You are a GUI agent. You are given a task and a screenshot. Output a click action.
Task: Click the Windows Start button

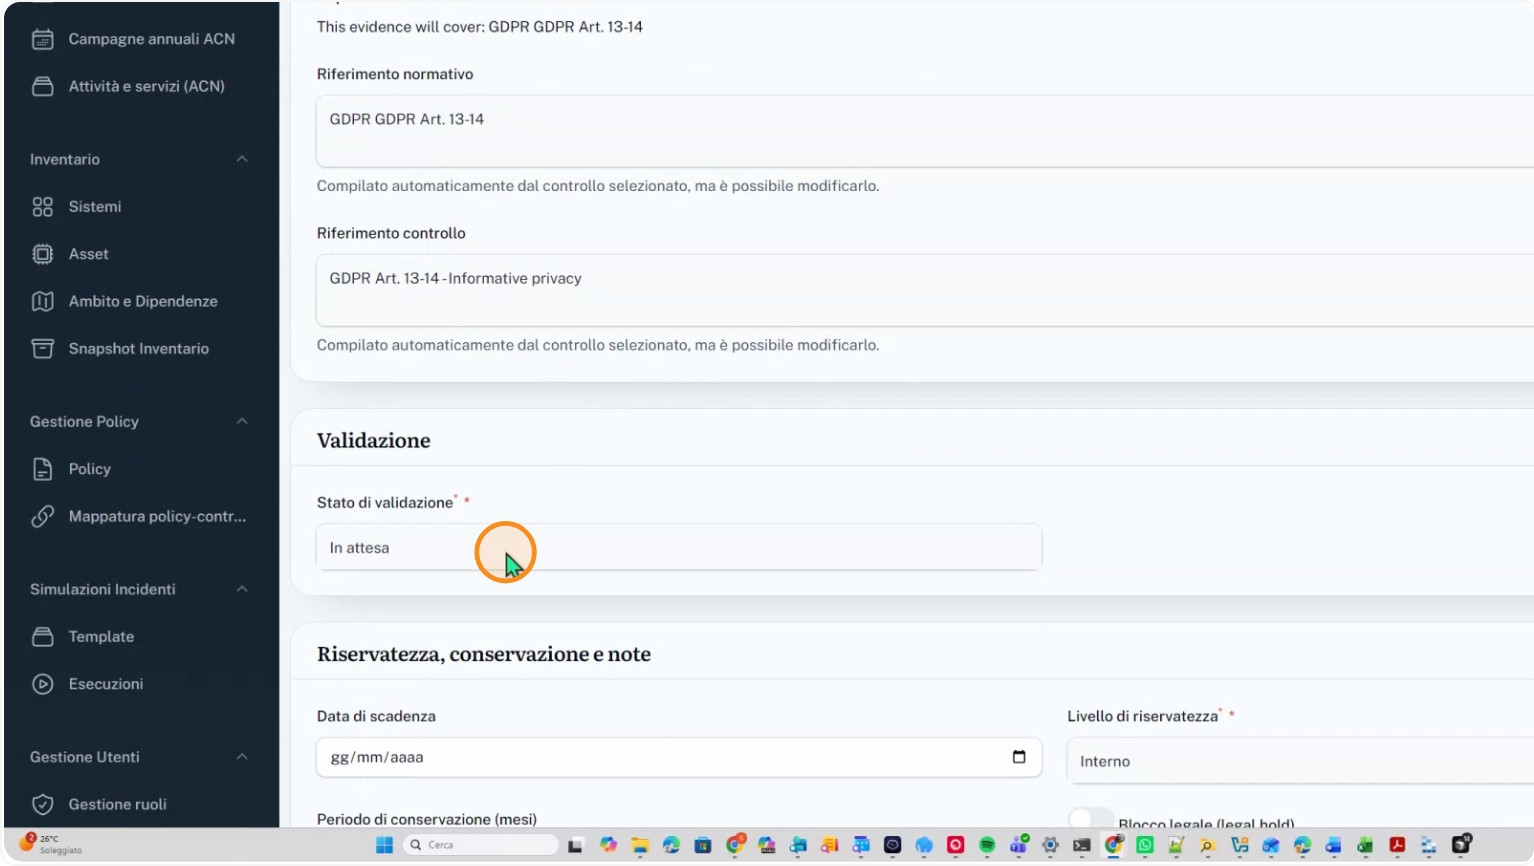pos(384,845)
